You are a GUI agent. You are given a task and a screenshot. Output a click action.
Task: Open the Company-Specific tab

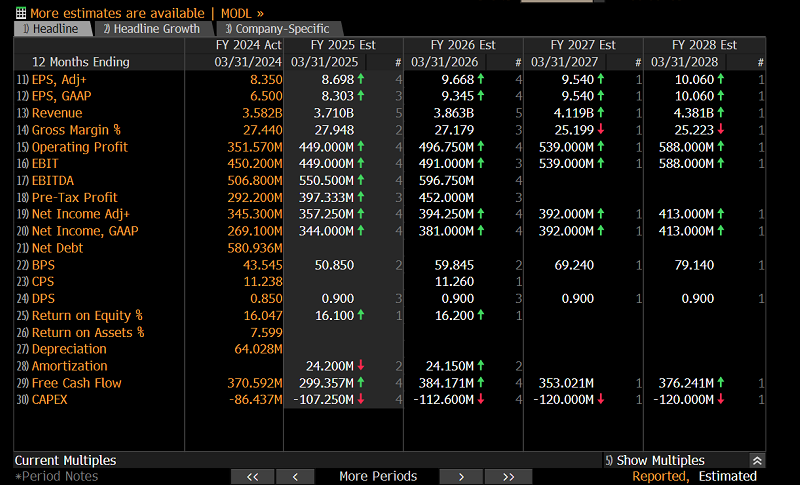click(278, 29)
